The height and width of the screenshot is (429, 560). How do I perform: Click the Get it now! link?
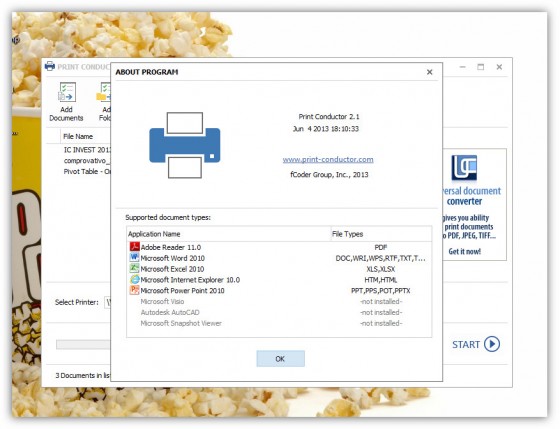464,251
